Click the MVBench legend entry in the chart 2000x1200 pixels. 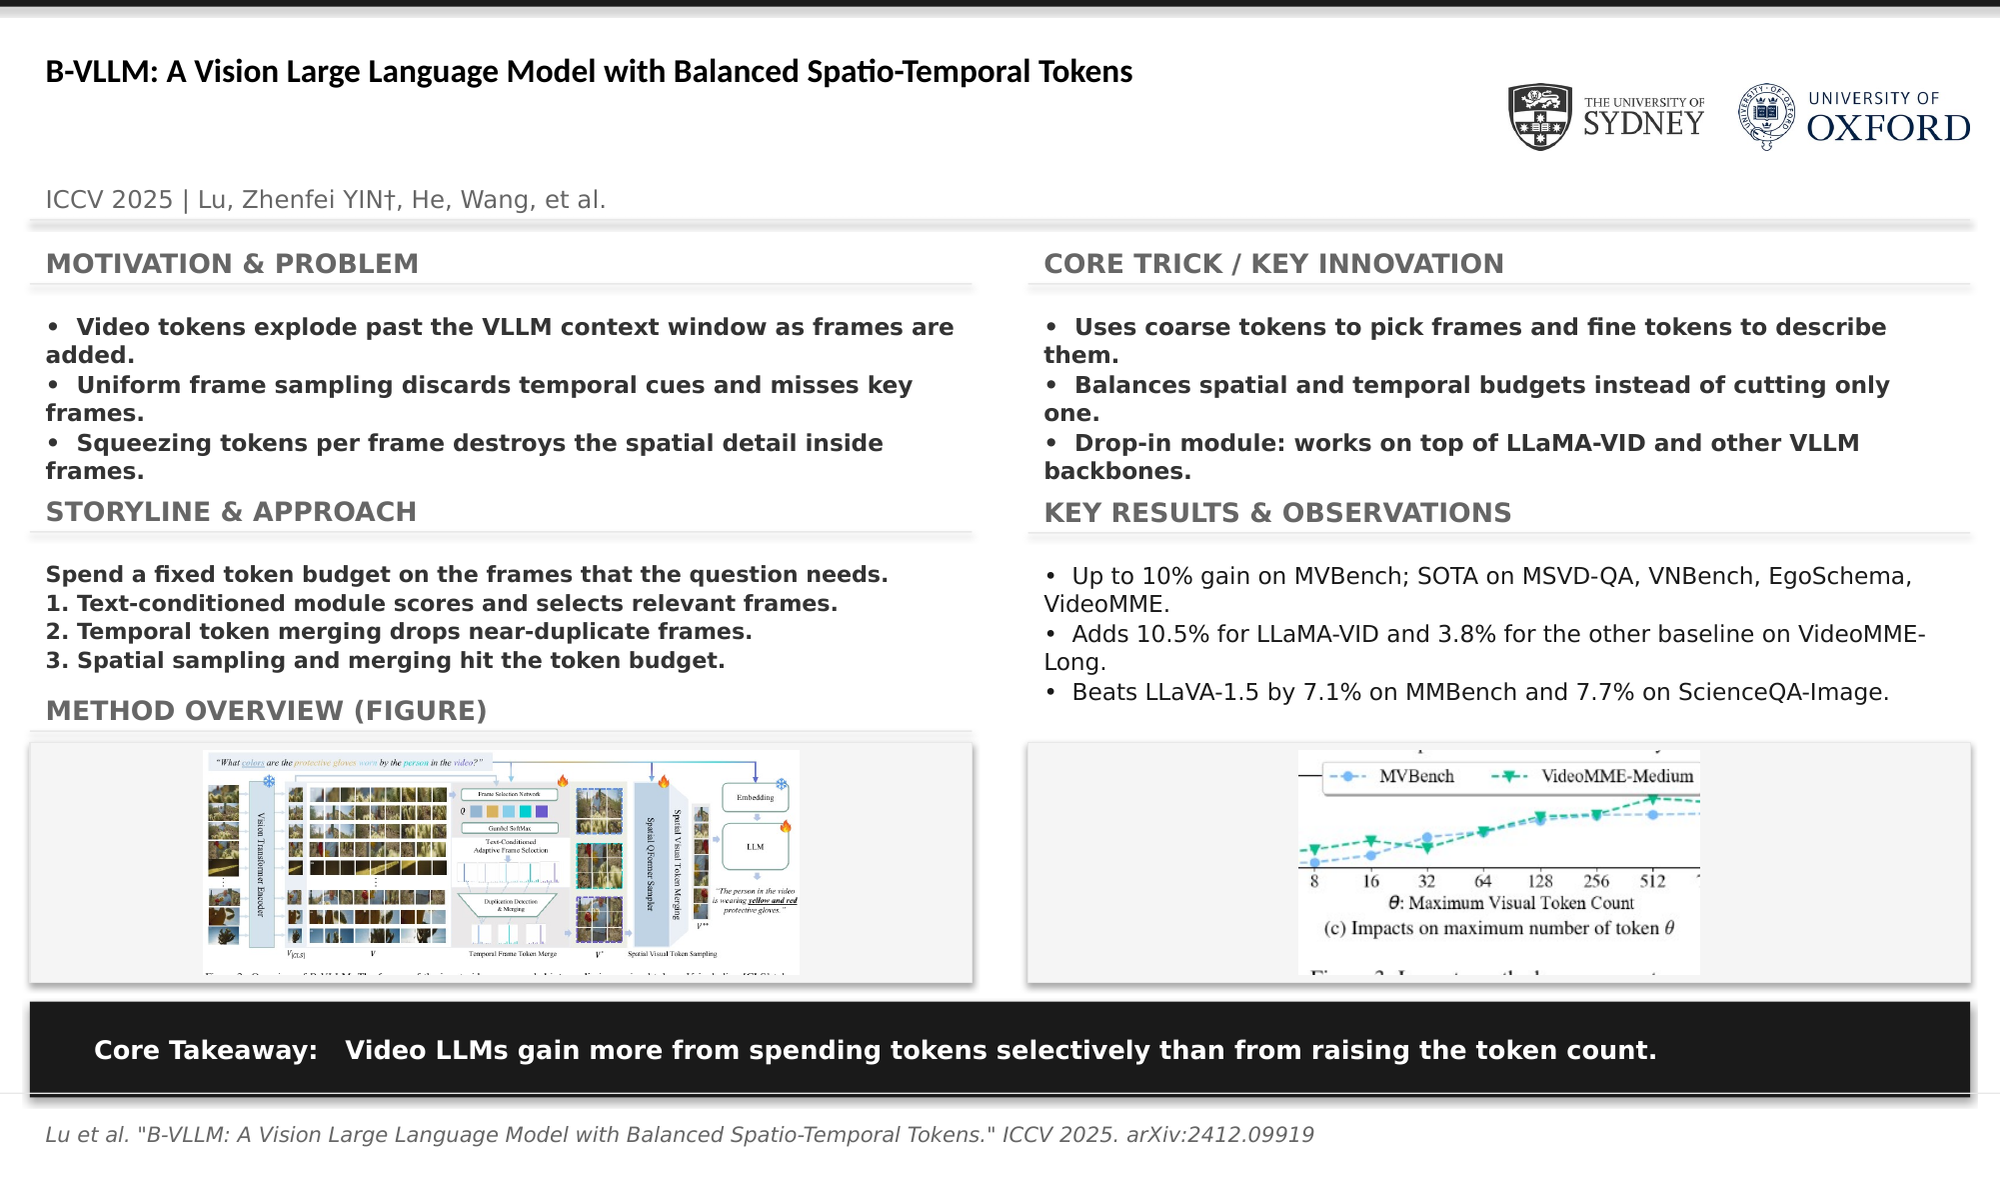click(x=1392, y=776)
